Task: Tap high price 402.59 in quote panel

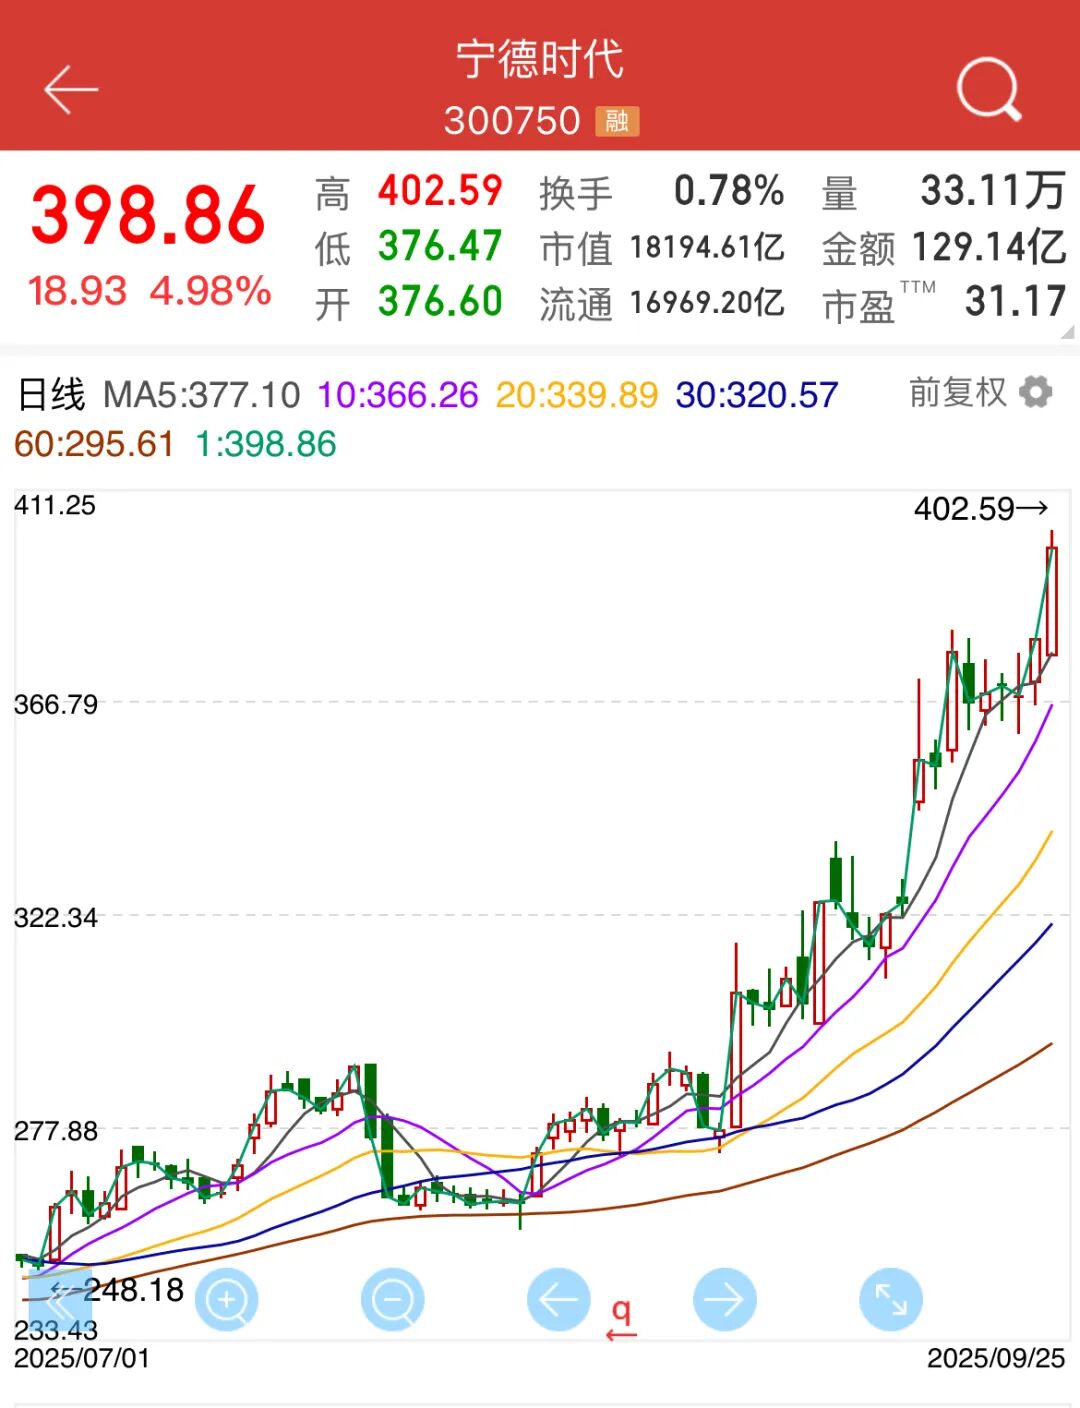Action: click(440, 190)
